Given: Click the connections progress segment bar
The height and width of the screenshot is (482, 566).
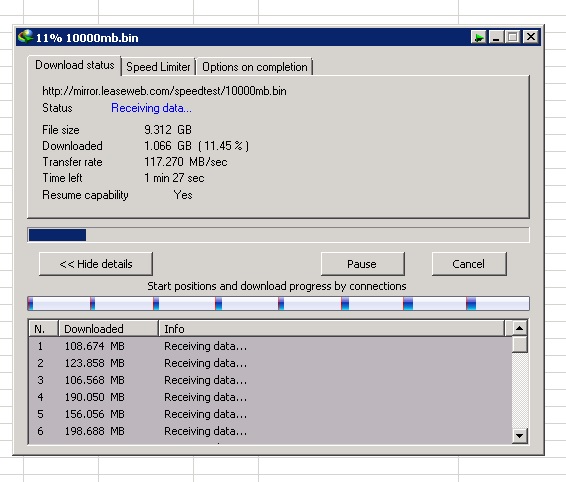Looking at the screenshot, I should 278,304.
